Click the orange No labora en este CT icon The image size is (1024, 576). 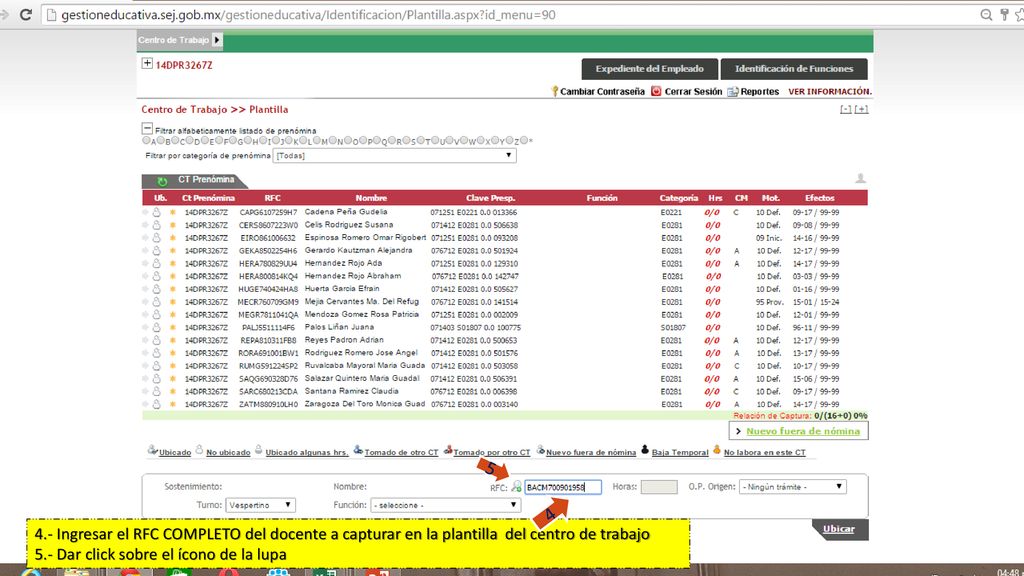point(717,449)
